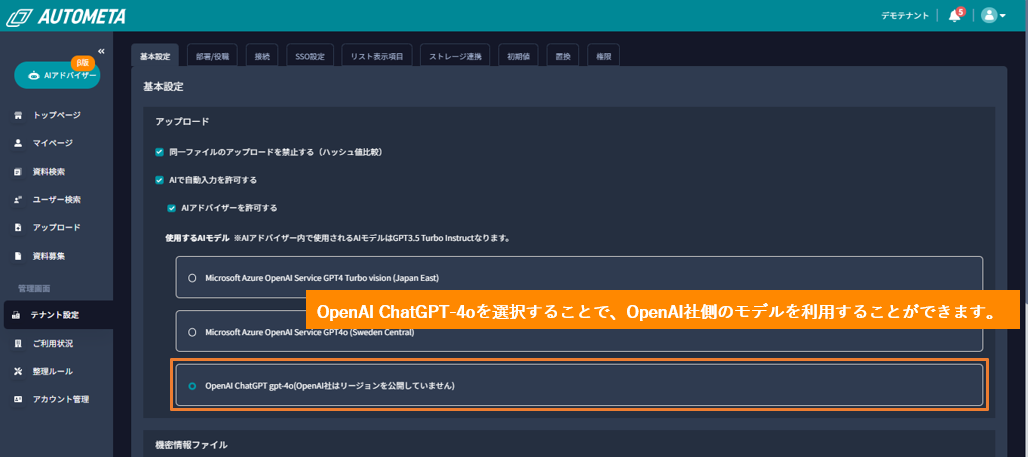This screenshot has width=1028, height=457.
Task: Click the 使用するAIモデル label
Action: click(x=196, y=239)
